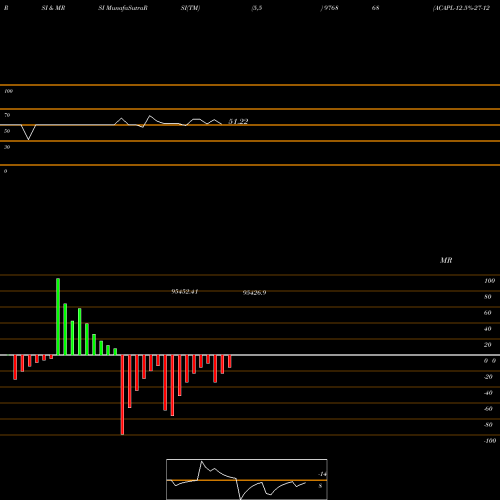Click the 9768 header value

pyautogui.click(x=330, y=8)
